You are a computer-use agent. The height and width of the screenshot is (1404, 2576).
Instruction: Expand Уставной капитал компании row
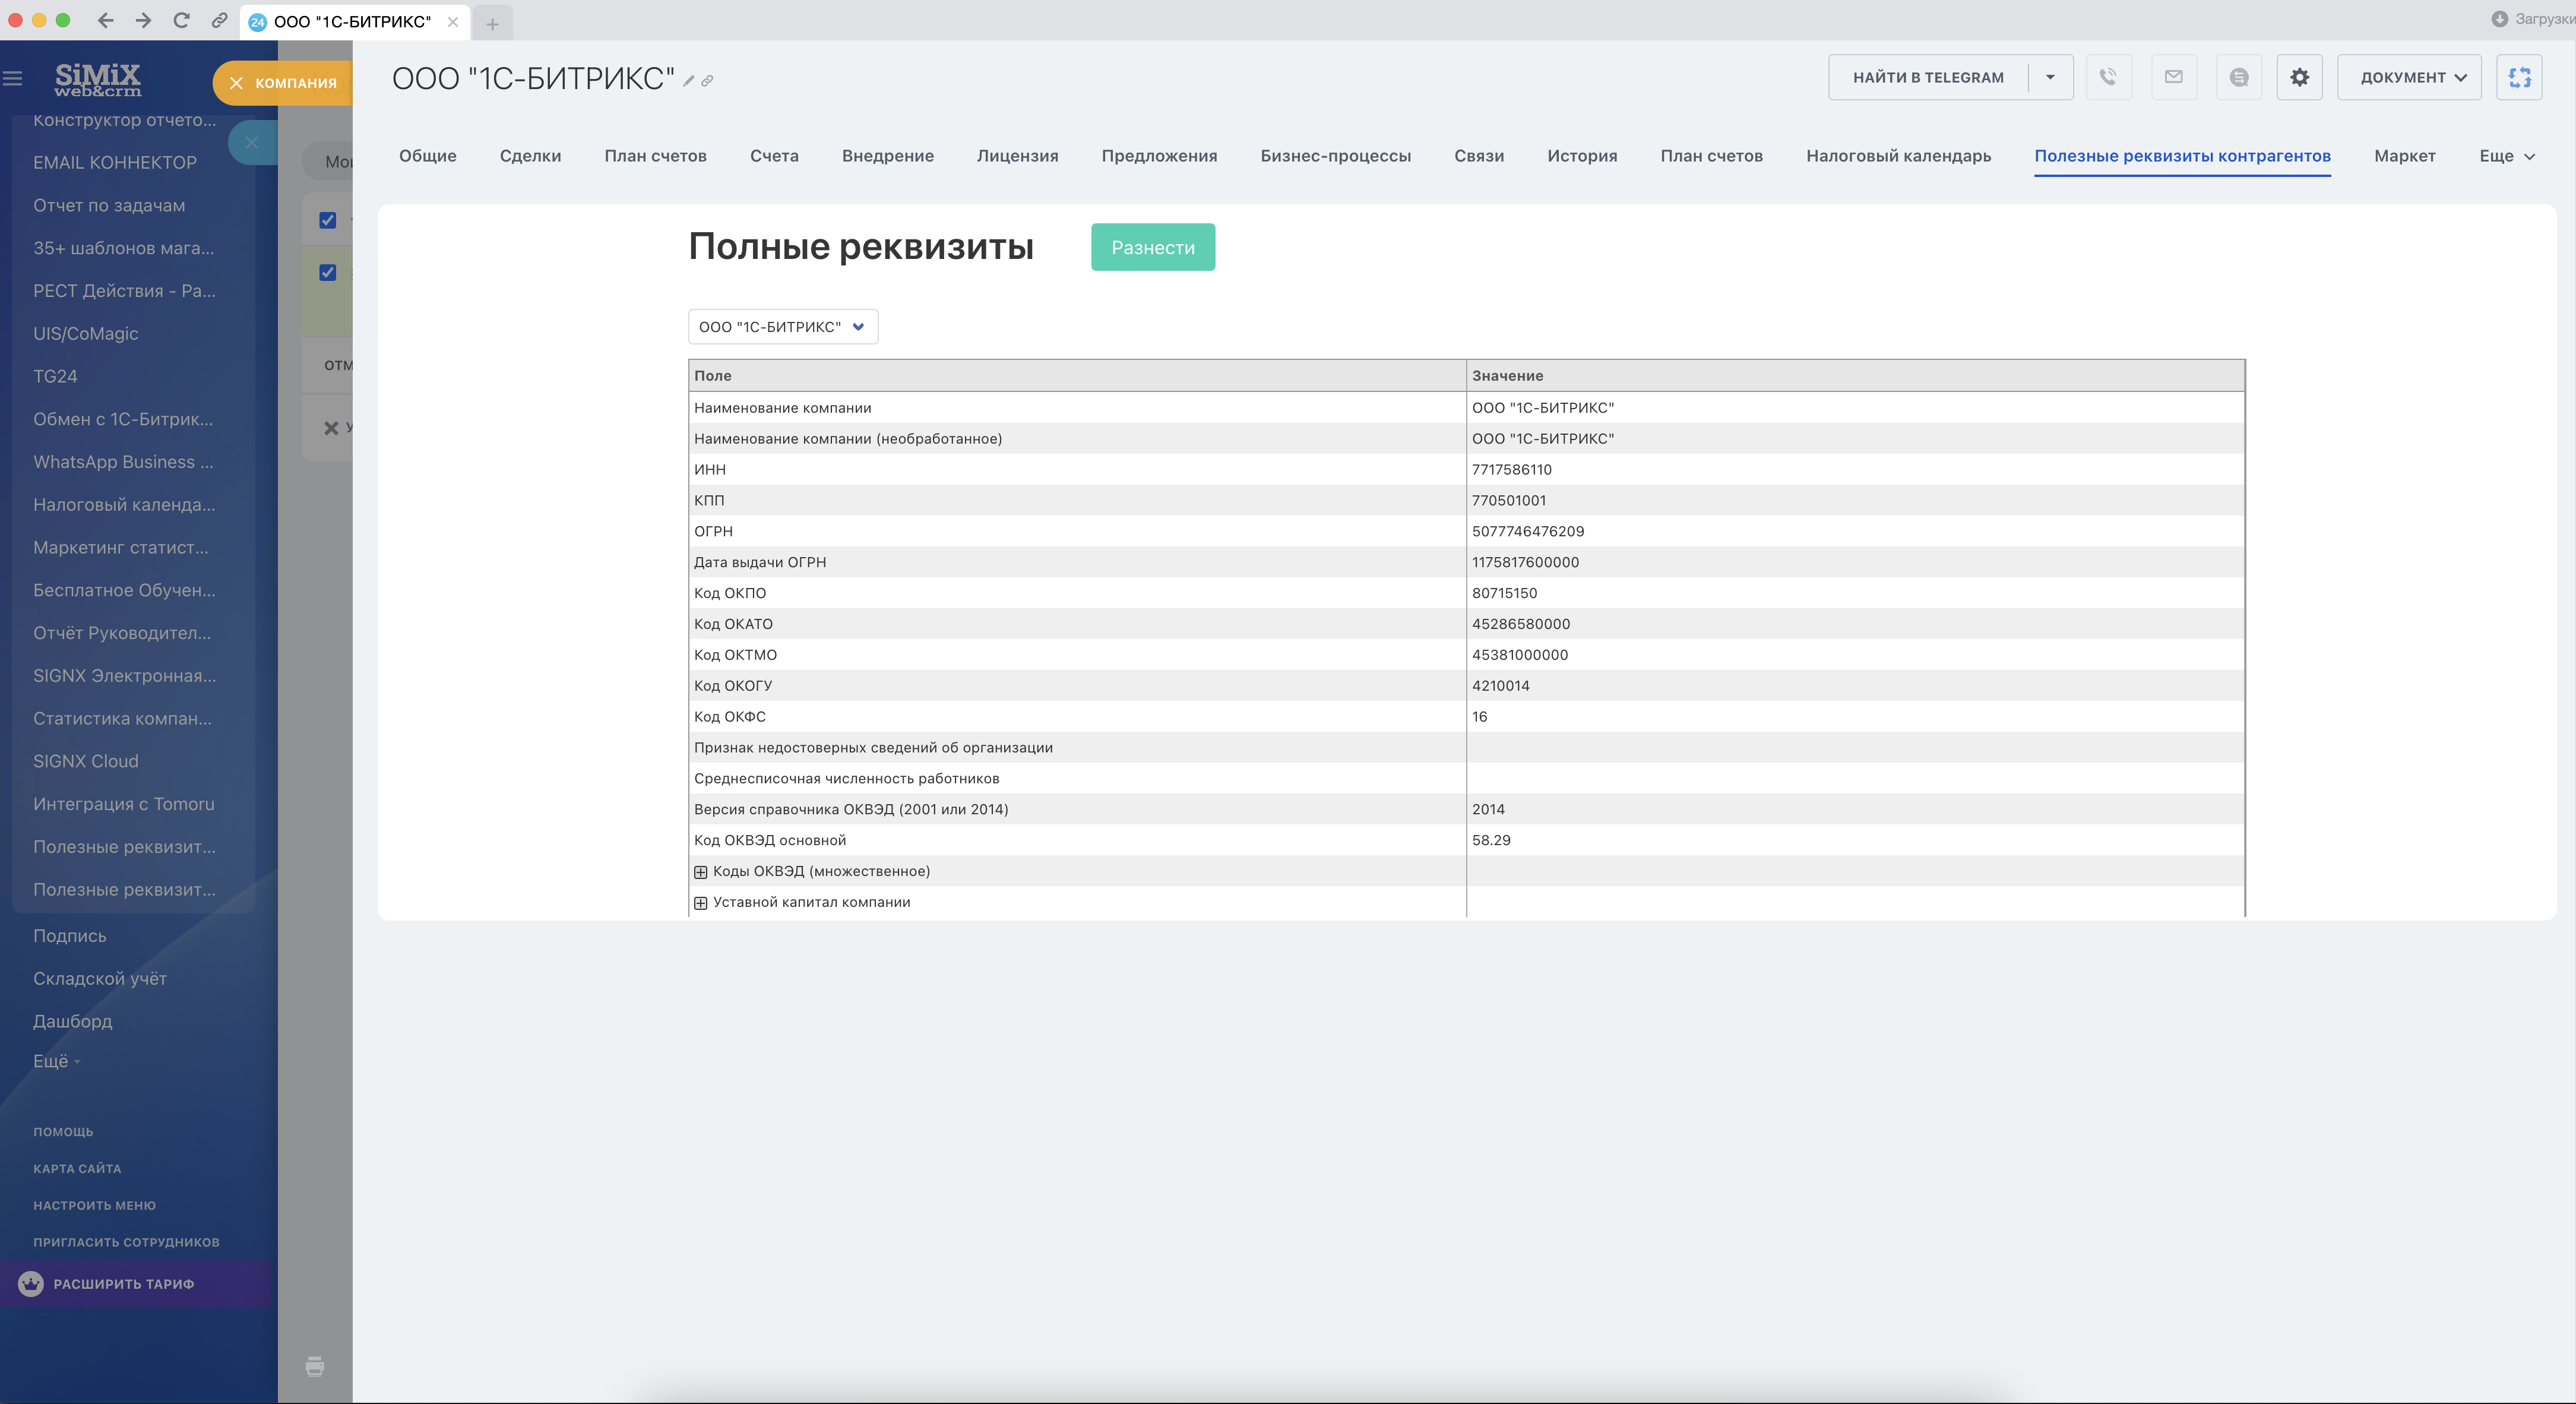tap(701, 903)
